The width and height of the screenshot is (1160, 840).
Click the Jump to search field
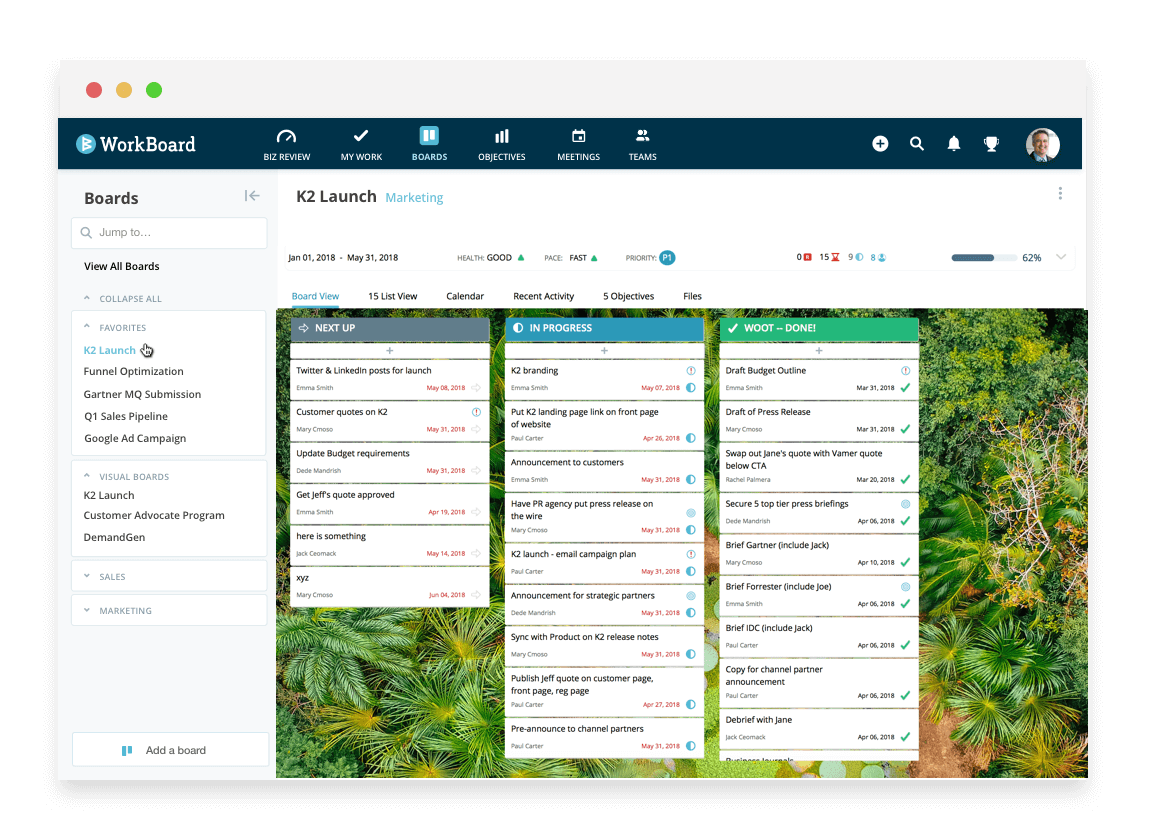(168, 232)
